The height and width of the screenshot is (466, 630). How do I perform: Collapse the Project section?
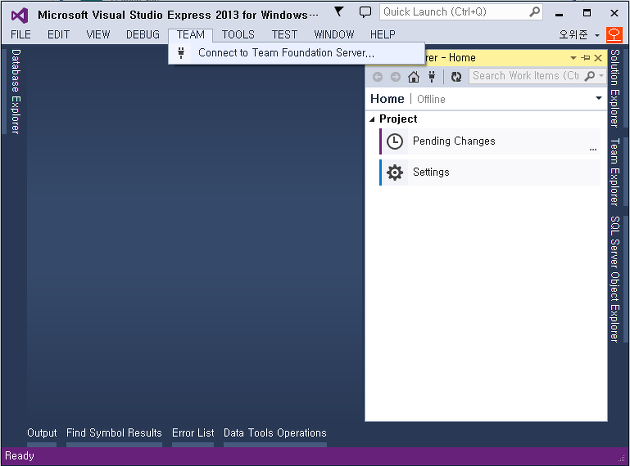click(x=372, y=119)
